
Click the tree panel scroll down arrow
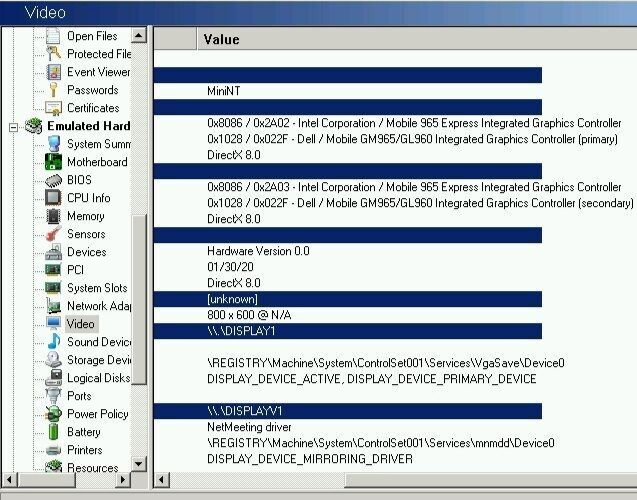(x=139, y=463)
